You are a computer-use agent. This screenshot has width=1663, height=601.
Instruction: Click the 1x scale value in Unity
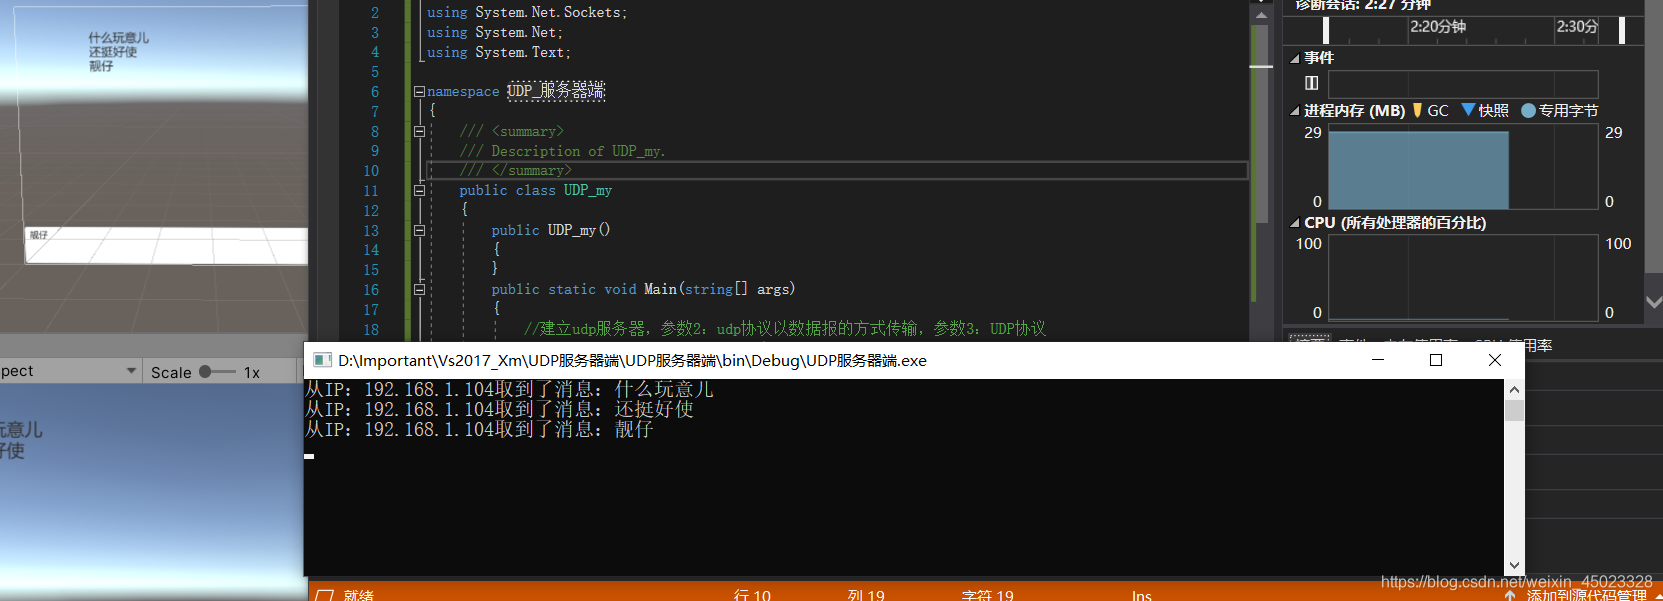(252, 372)
